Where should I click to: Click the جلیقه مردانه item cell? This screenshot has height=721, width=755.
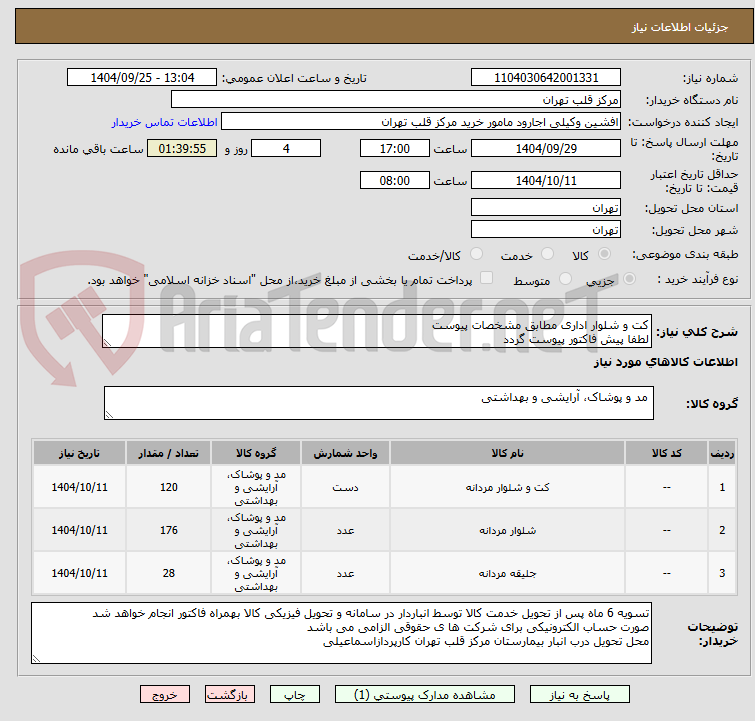pyautogui.click(x=508, y=573)
